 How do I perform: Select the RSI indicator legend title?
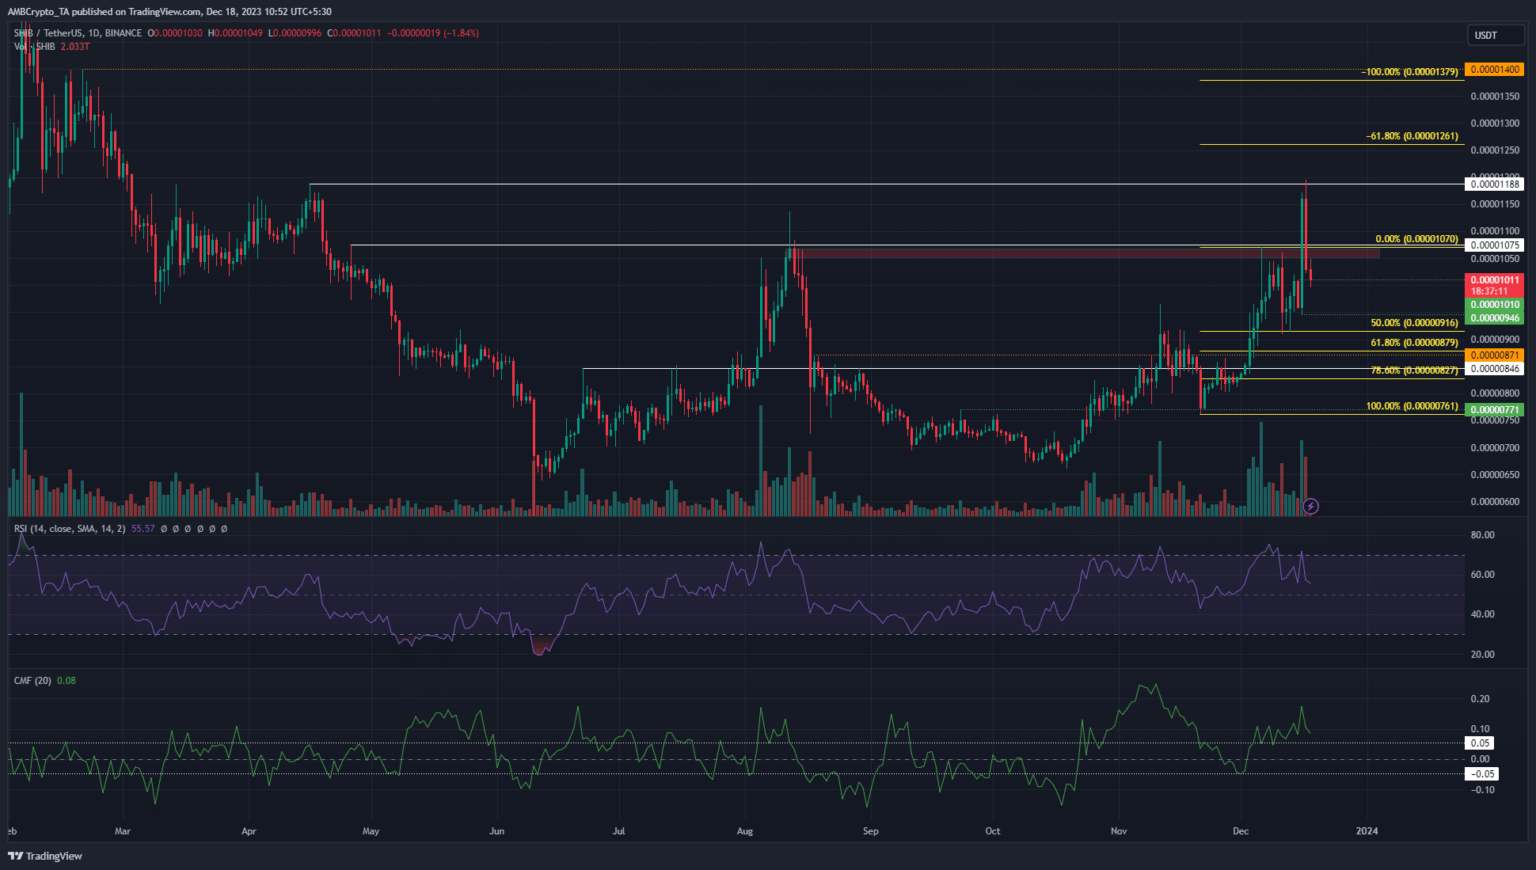click(69, 528)
